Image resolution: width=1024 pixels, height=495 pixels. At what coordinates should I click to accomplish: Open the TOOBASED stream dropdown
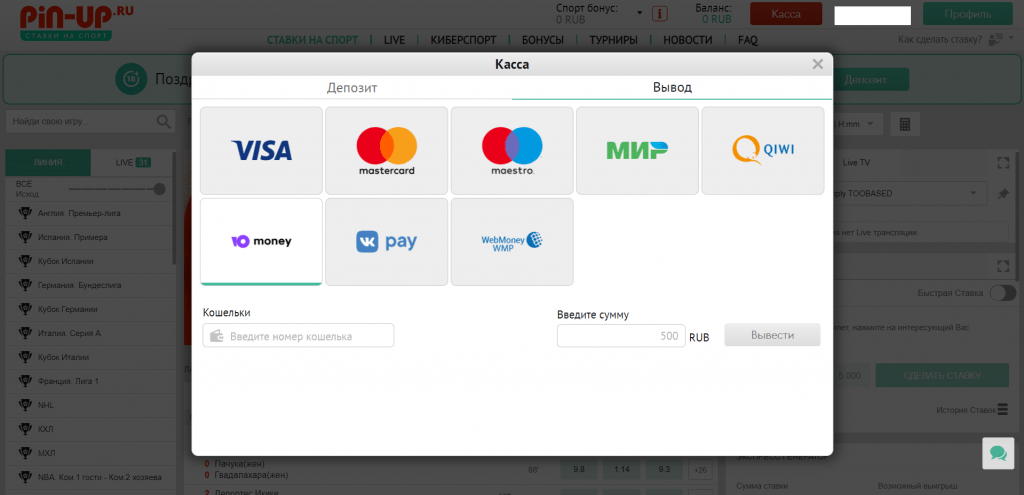[910, 194]
